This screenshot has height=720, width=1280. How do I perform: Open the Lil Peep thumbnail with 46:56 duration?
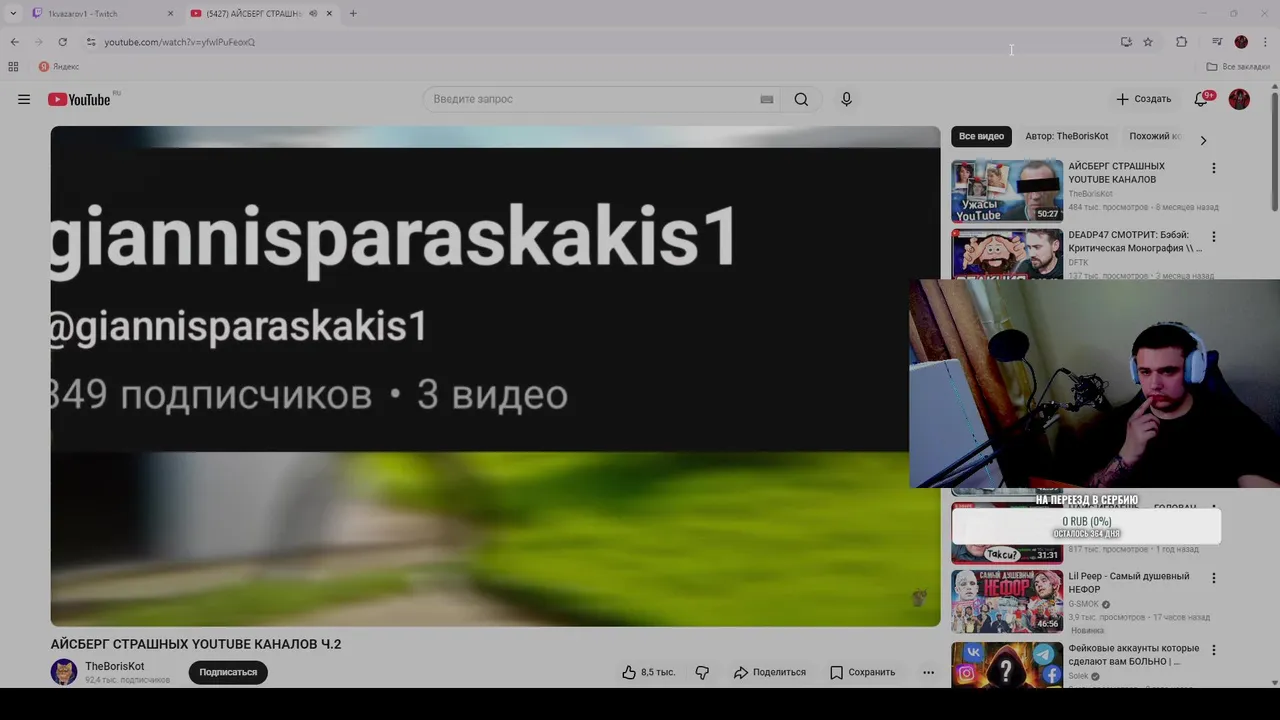pyautogui.click(x=1007, y=601)
